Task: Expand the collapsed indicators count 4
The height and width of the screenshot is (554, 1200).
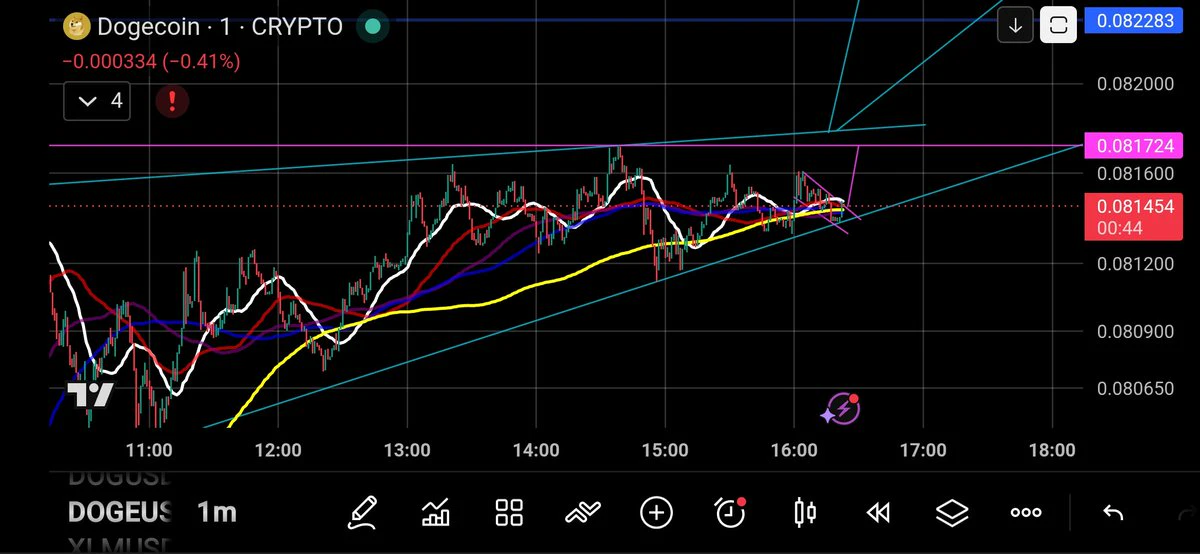Action: click(97, 101)
